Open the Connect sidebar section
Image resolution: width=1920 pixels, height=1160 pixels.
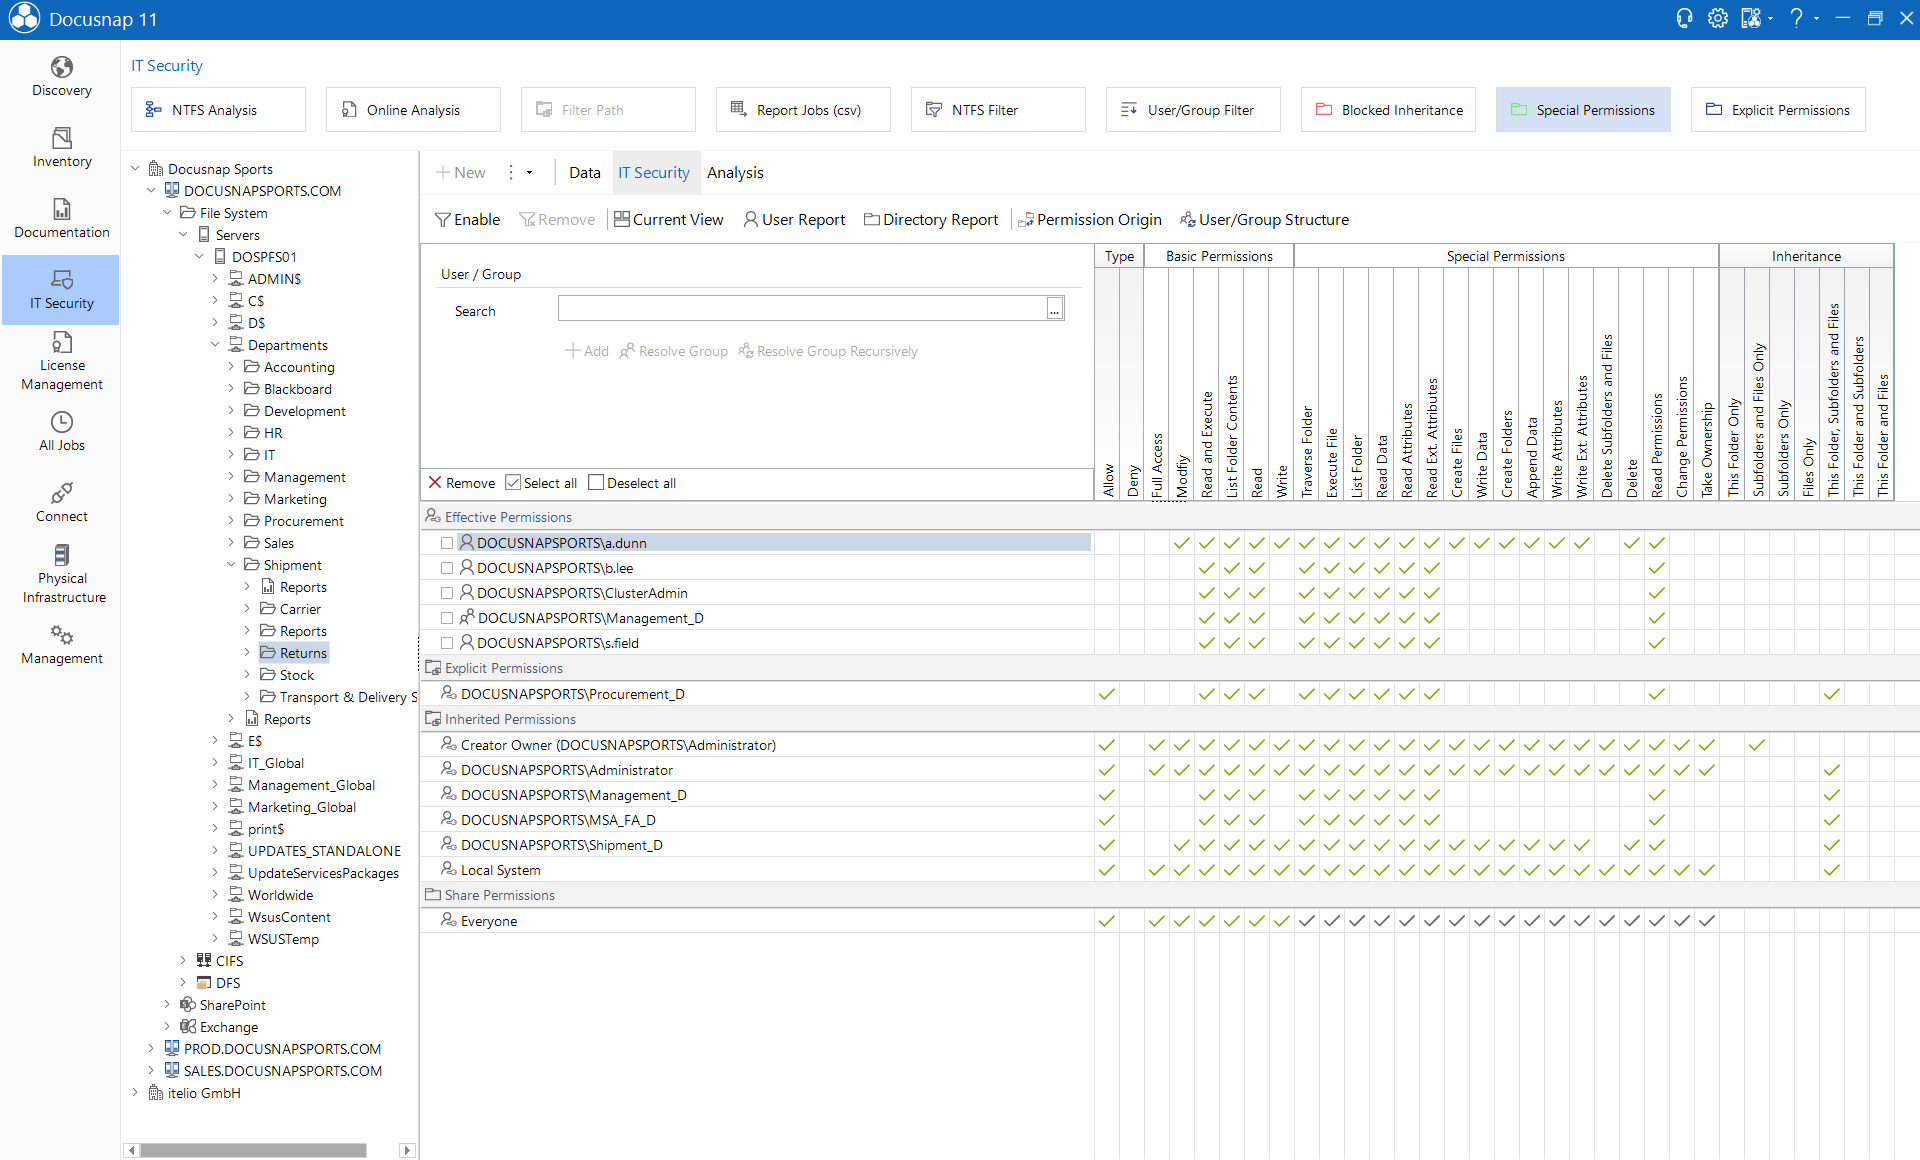[61, 503]
